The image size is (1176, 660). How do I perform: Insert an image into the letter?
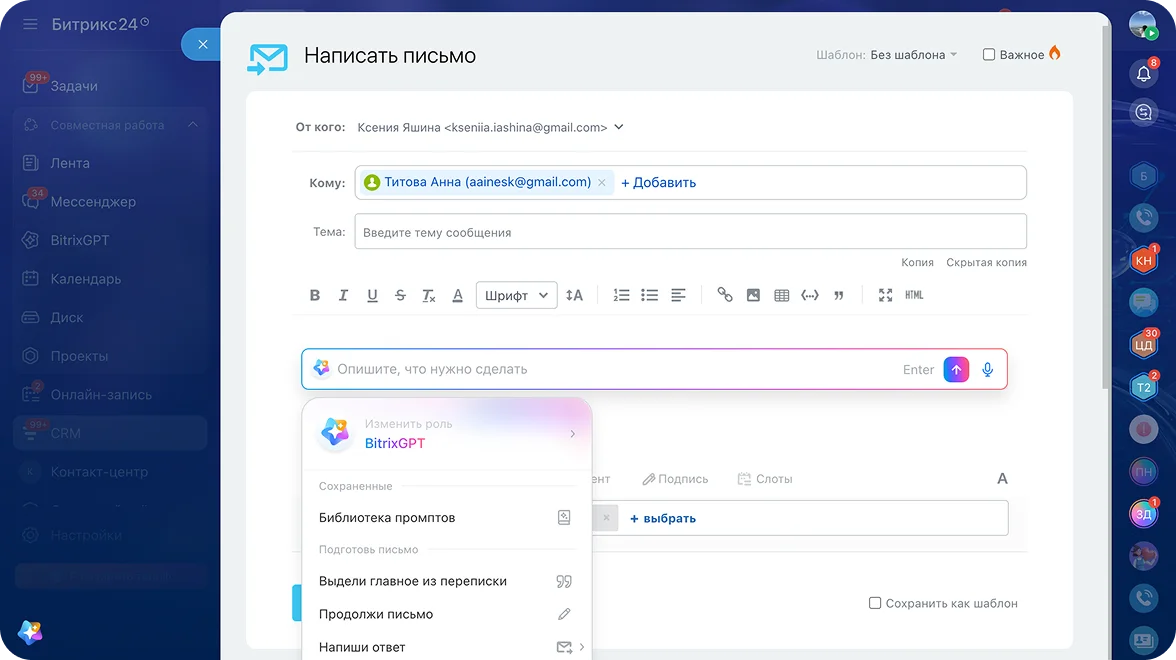tap(753, 296)
